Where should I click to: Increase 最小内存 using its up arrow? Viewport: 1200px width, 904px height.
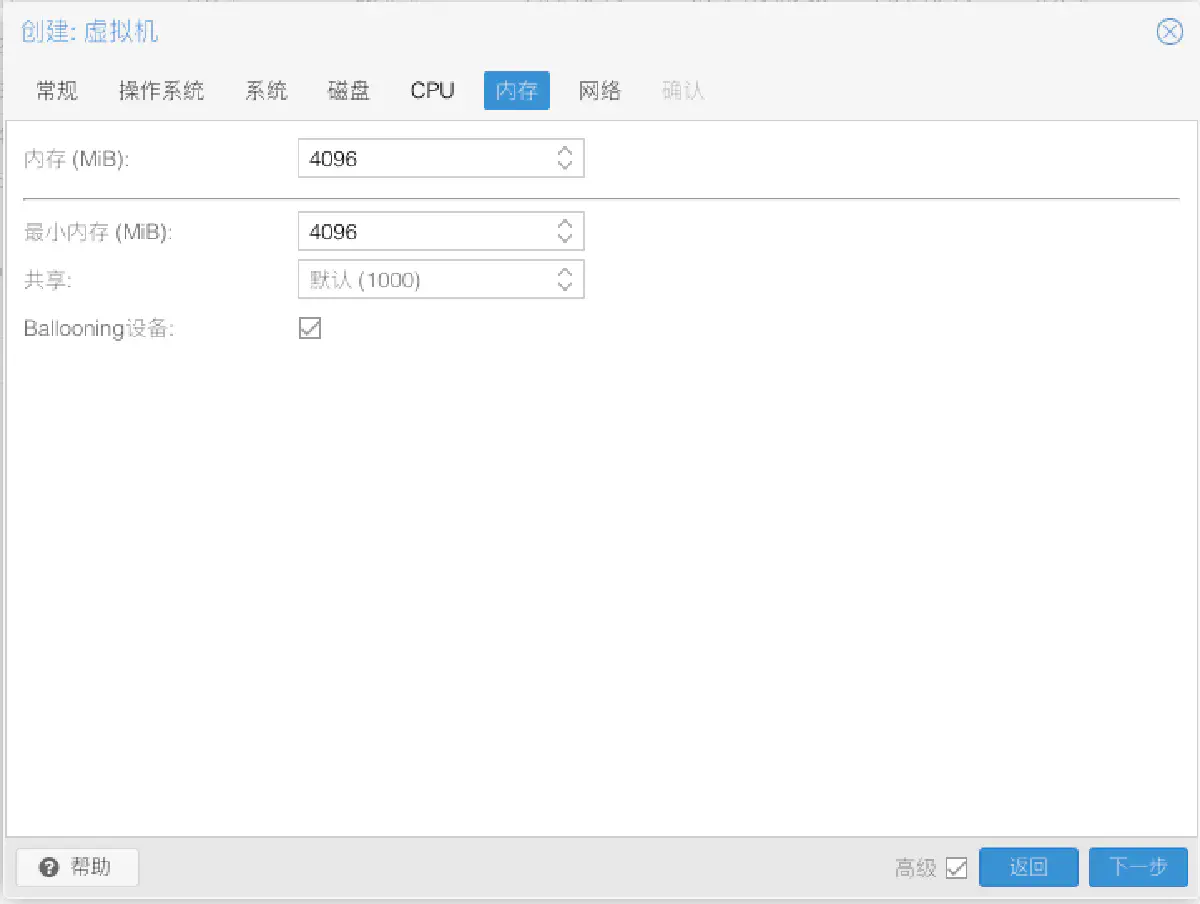(x=565, y=224)
